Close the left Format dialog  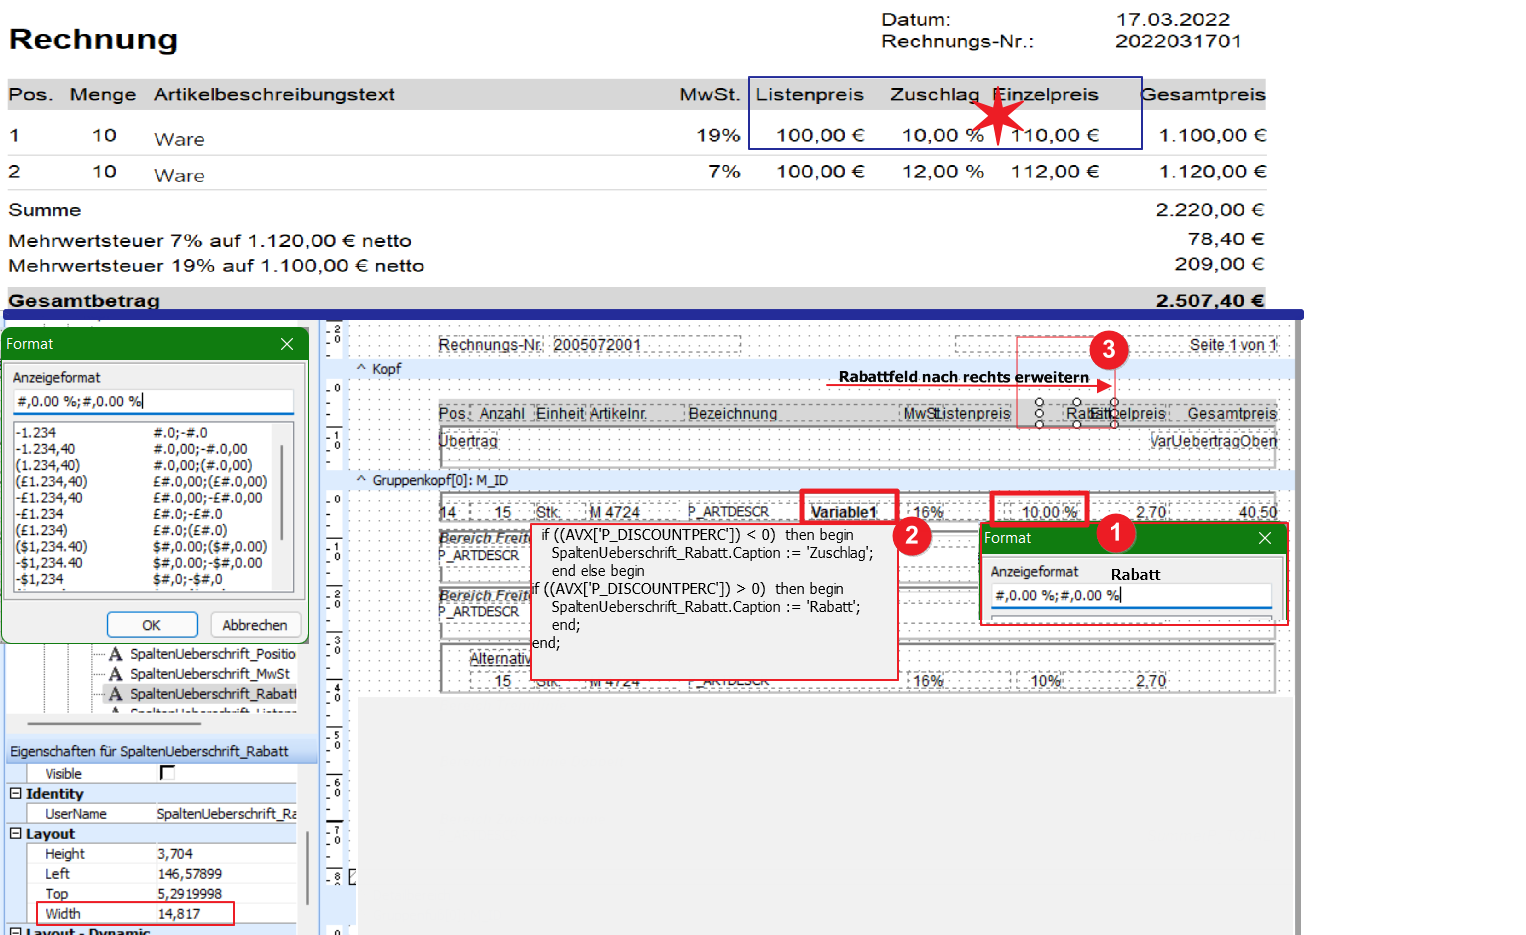pyautogui.click(x=287, y=344)
